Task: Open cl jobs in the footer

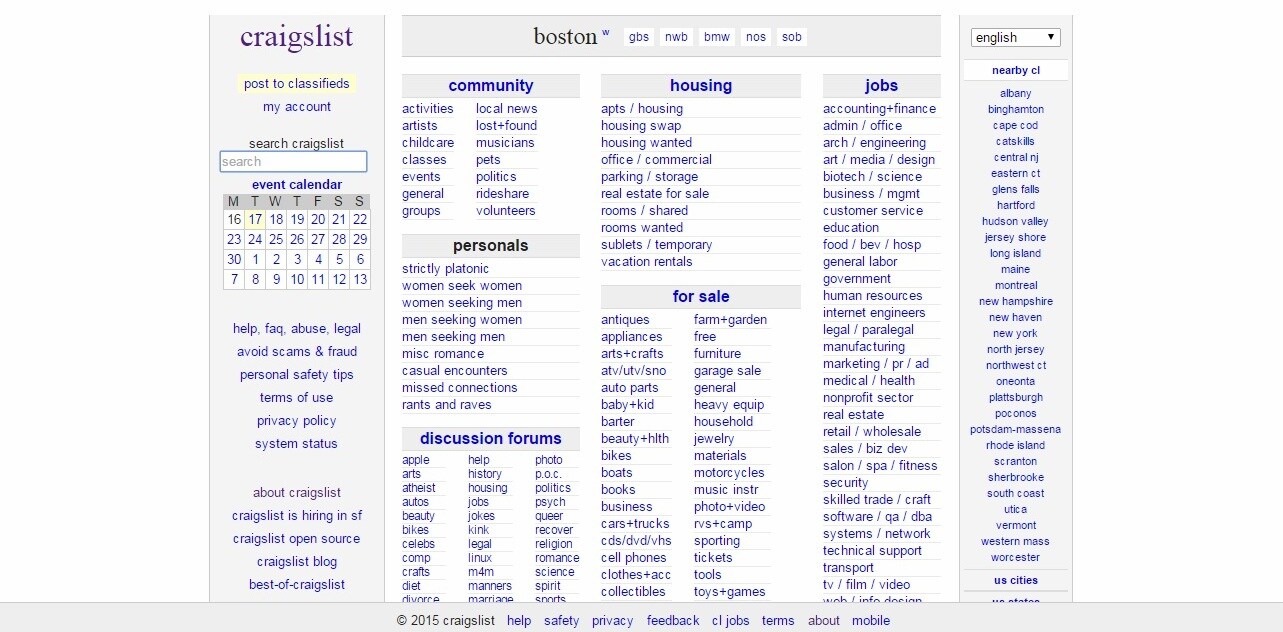Action: click(731, 621)
